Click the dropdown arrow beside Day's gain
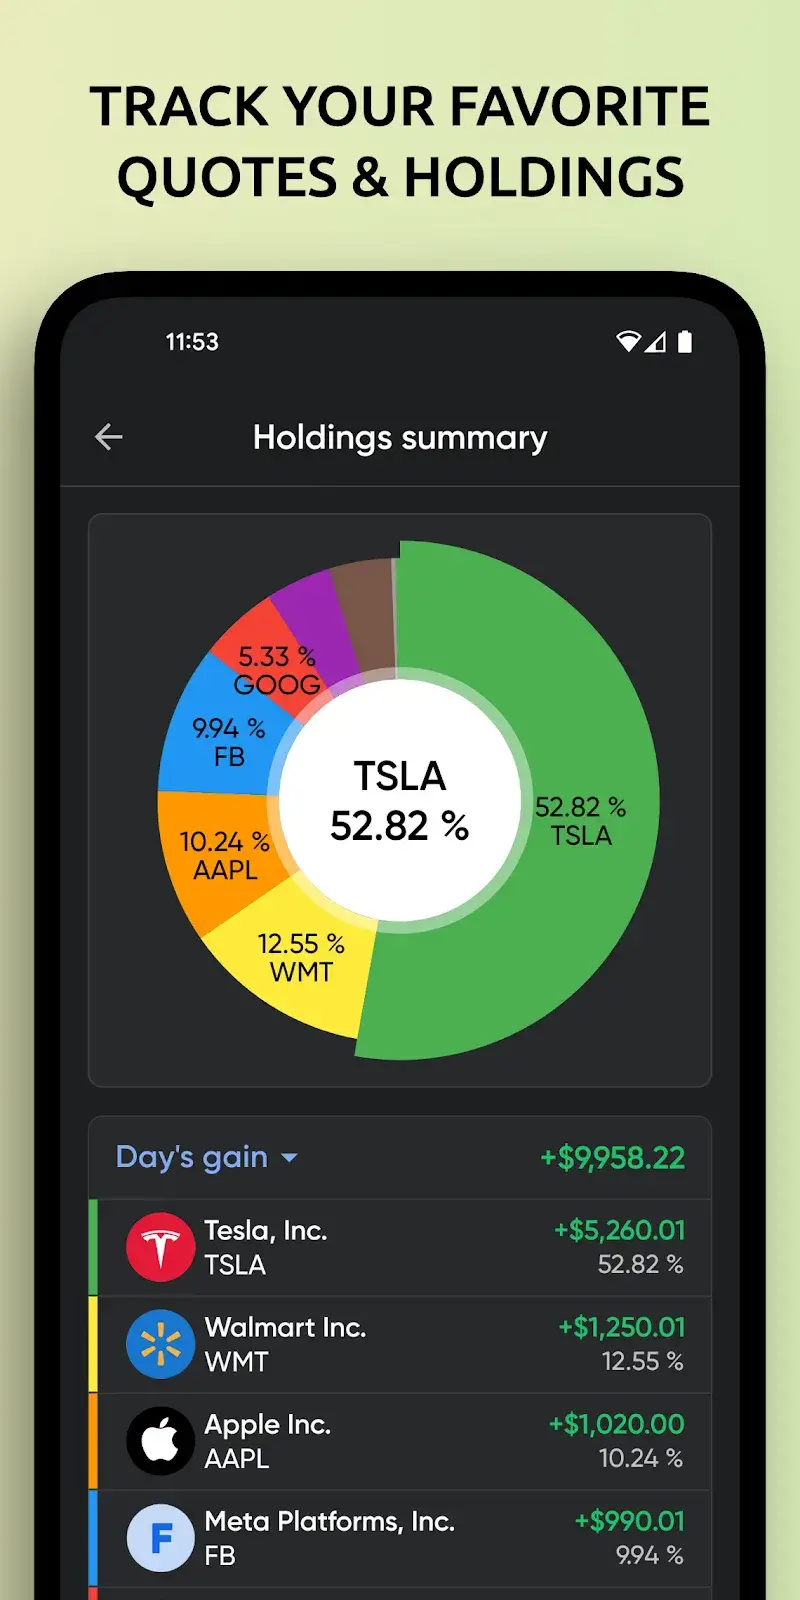 click(x=290, y=1158)
